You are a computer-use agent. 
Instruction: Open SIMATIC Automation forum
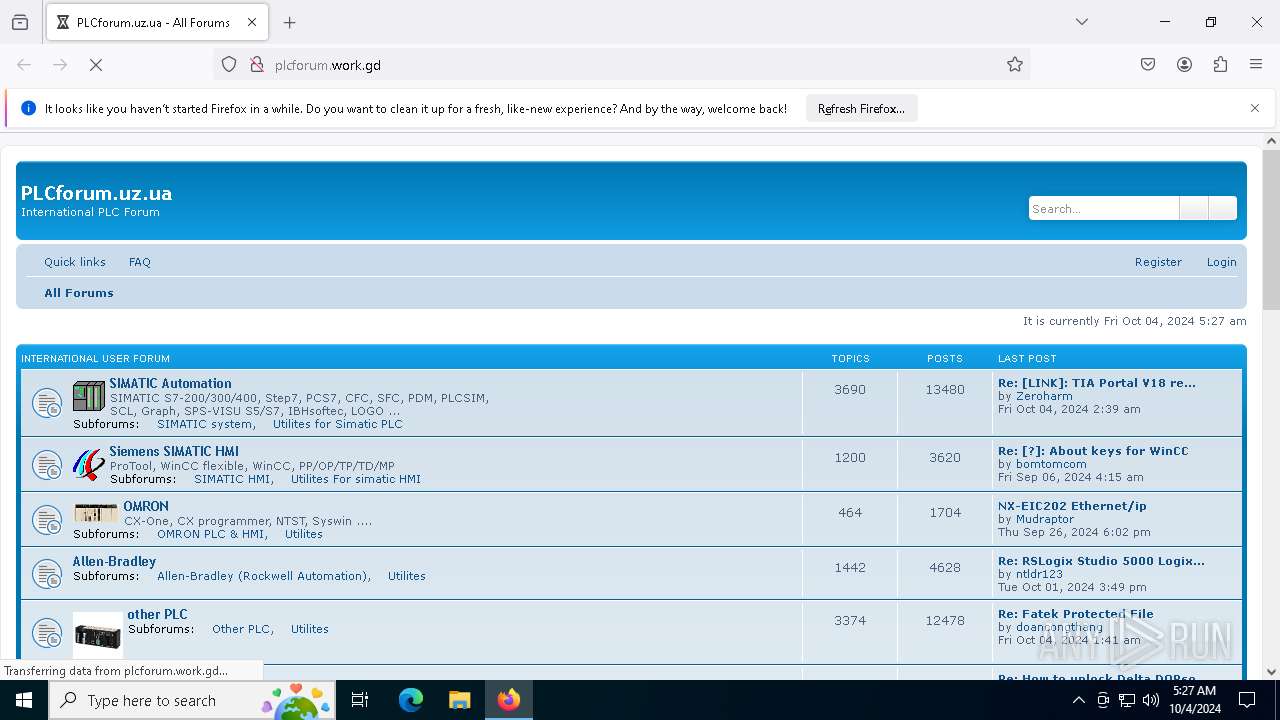(x=170, y=383)
